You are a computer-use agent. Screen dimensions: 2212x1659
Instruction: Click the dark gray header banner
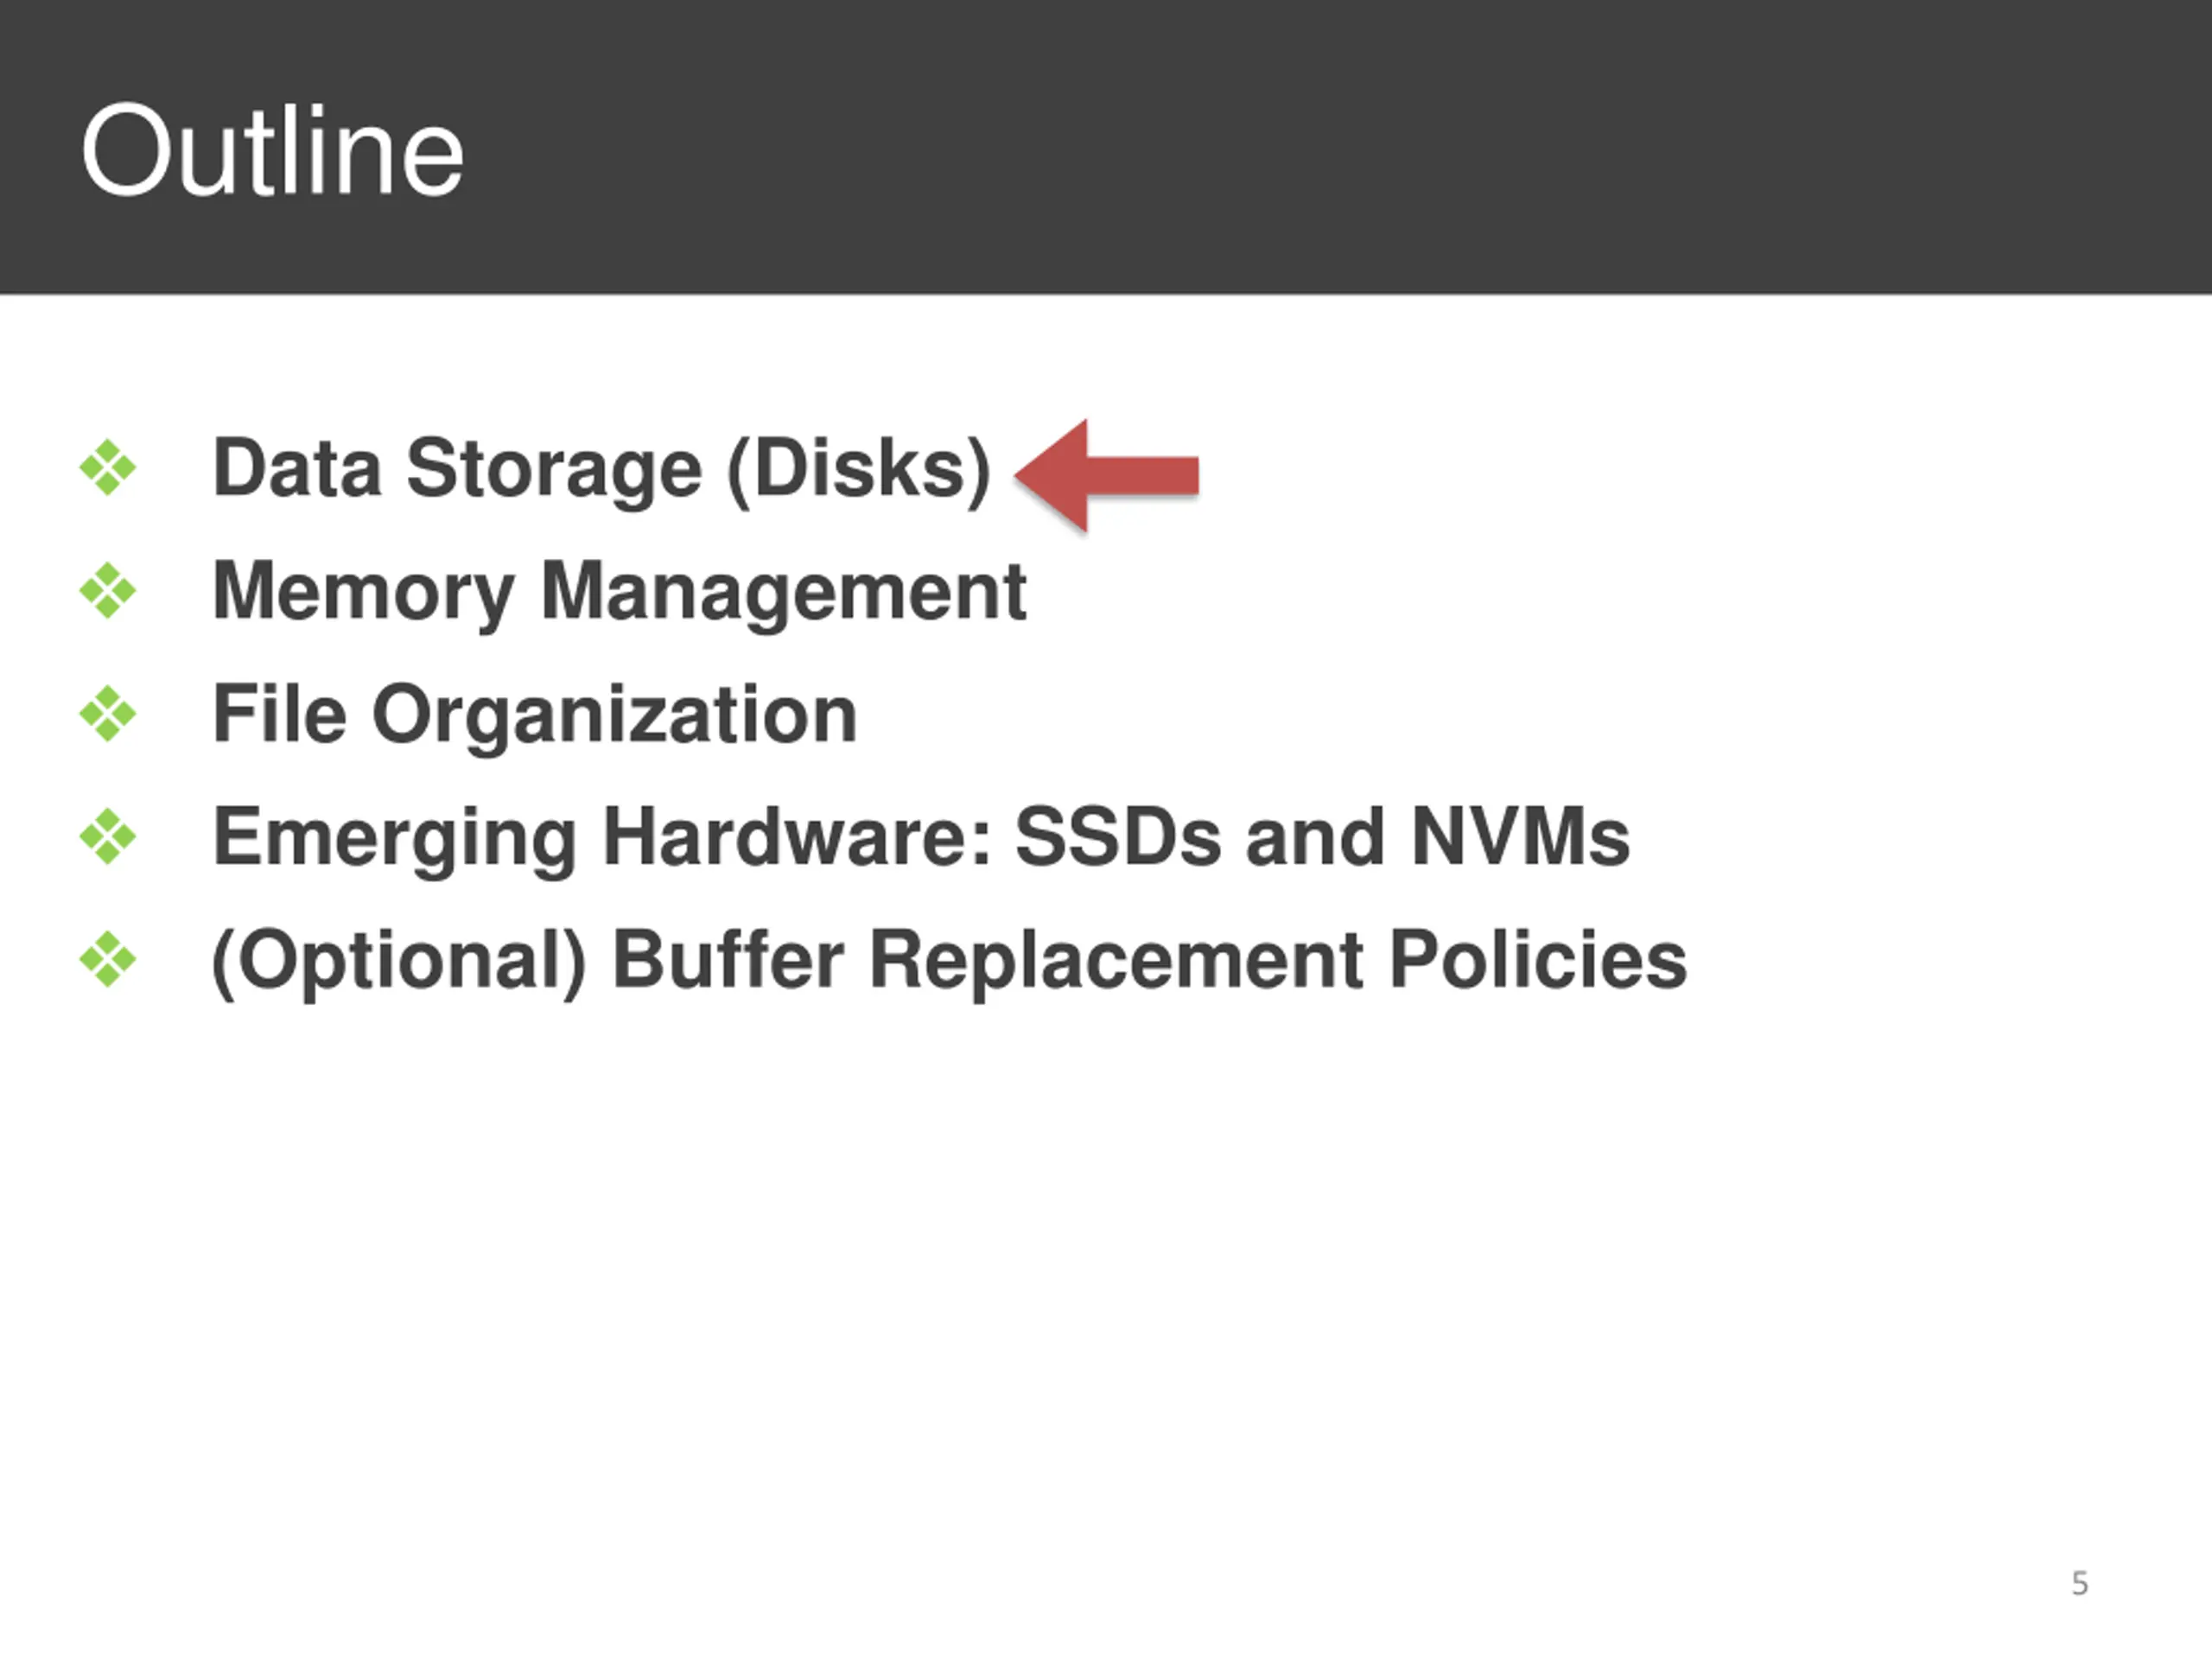click(1106, 147)
